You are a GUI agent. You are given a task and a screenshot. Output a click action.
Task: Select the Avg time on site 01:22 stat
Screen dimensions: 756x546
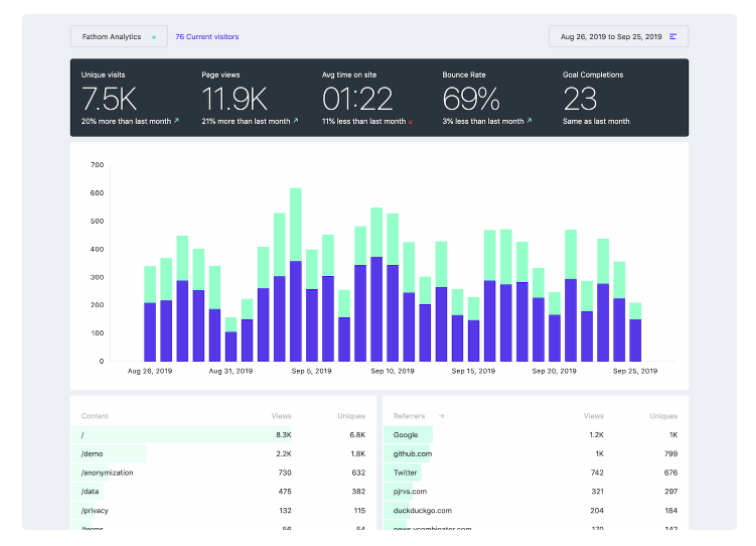pos(368,98)
